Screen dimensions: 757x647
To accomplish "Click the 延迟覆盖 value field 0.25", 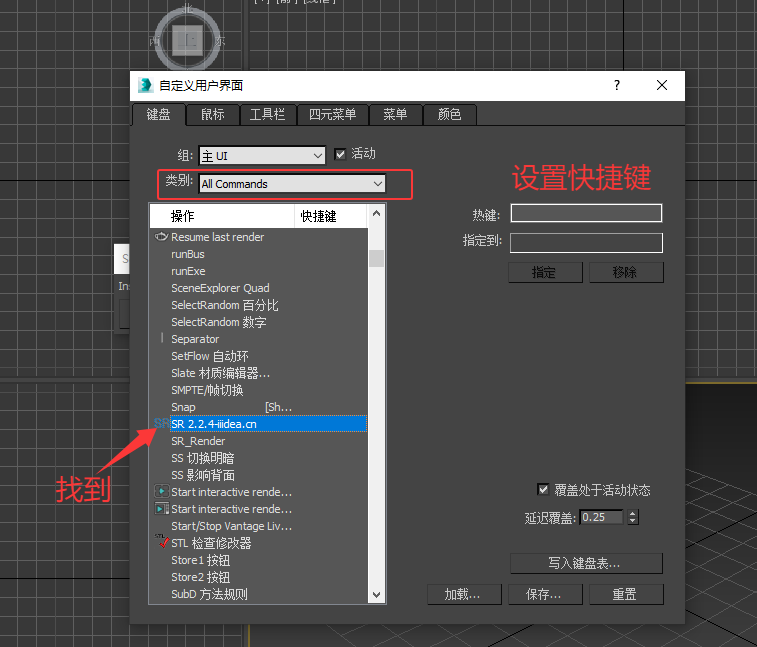I will (x=601, y=517).
